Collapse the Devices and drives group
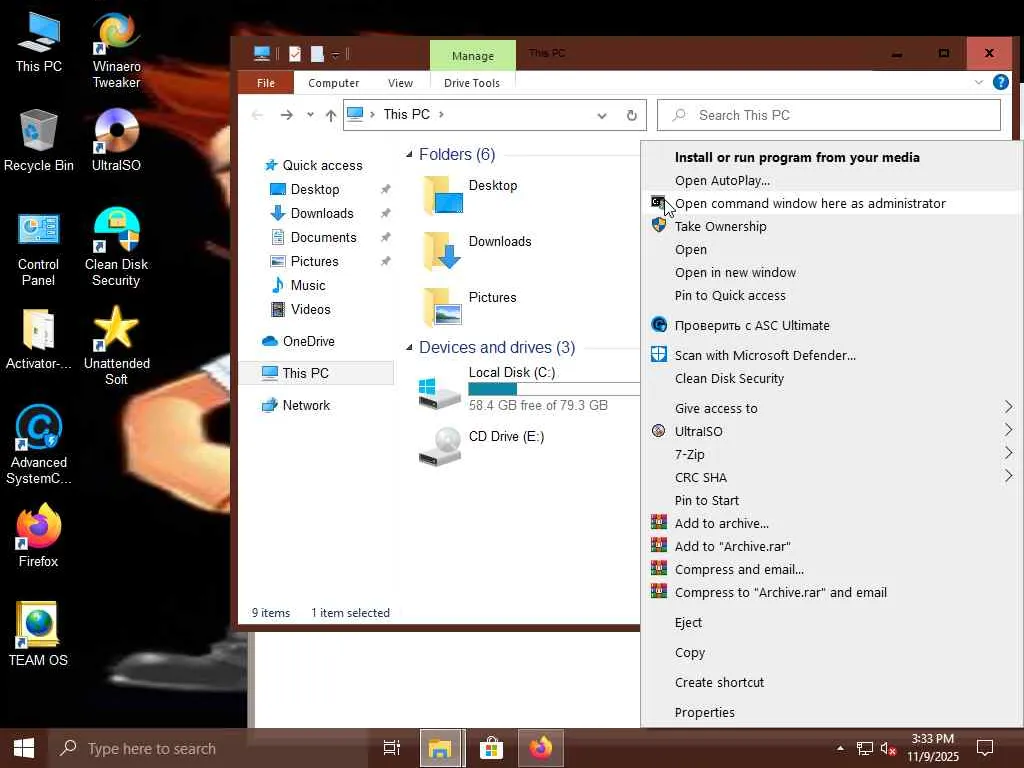1024x768 pixels. click(409, 347)
